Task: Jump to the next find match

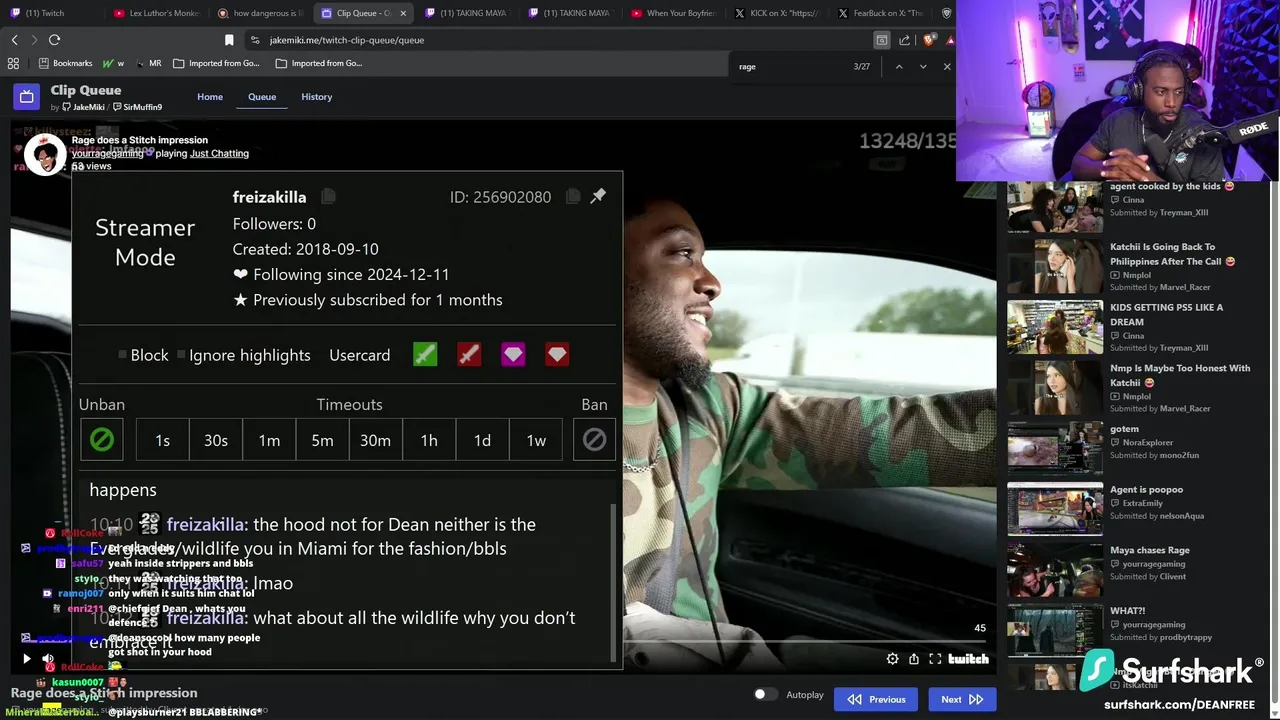Action: (923, 66)
